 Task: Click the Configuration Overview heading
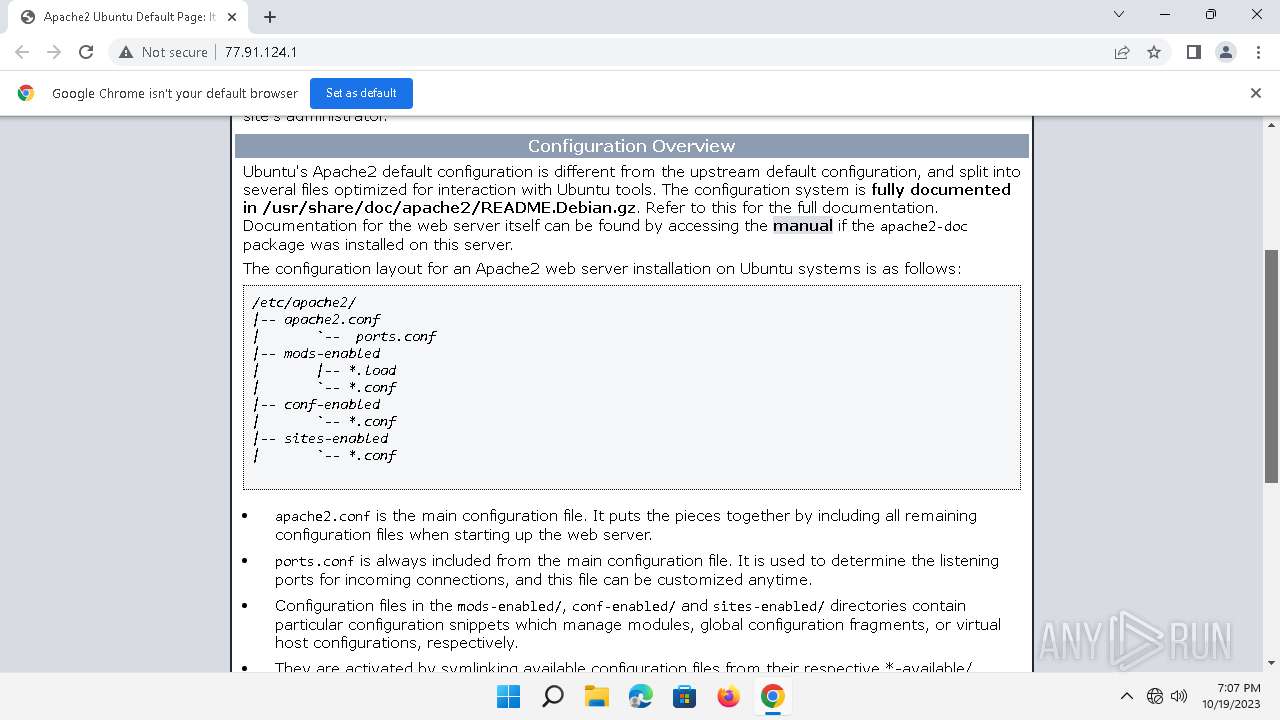(x=631, y=146)
